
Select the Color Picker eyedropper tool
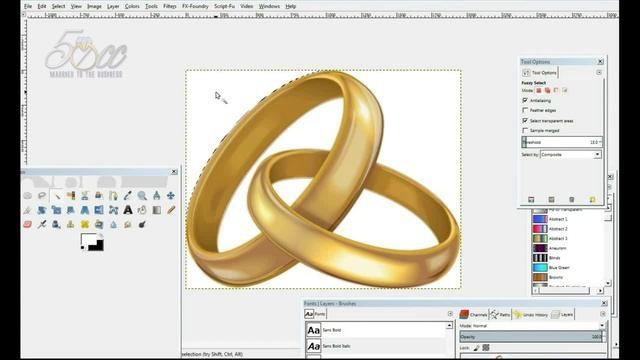(x=128, y=196)
